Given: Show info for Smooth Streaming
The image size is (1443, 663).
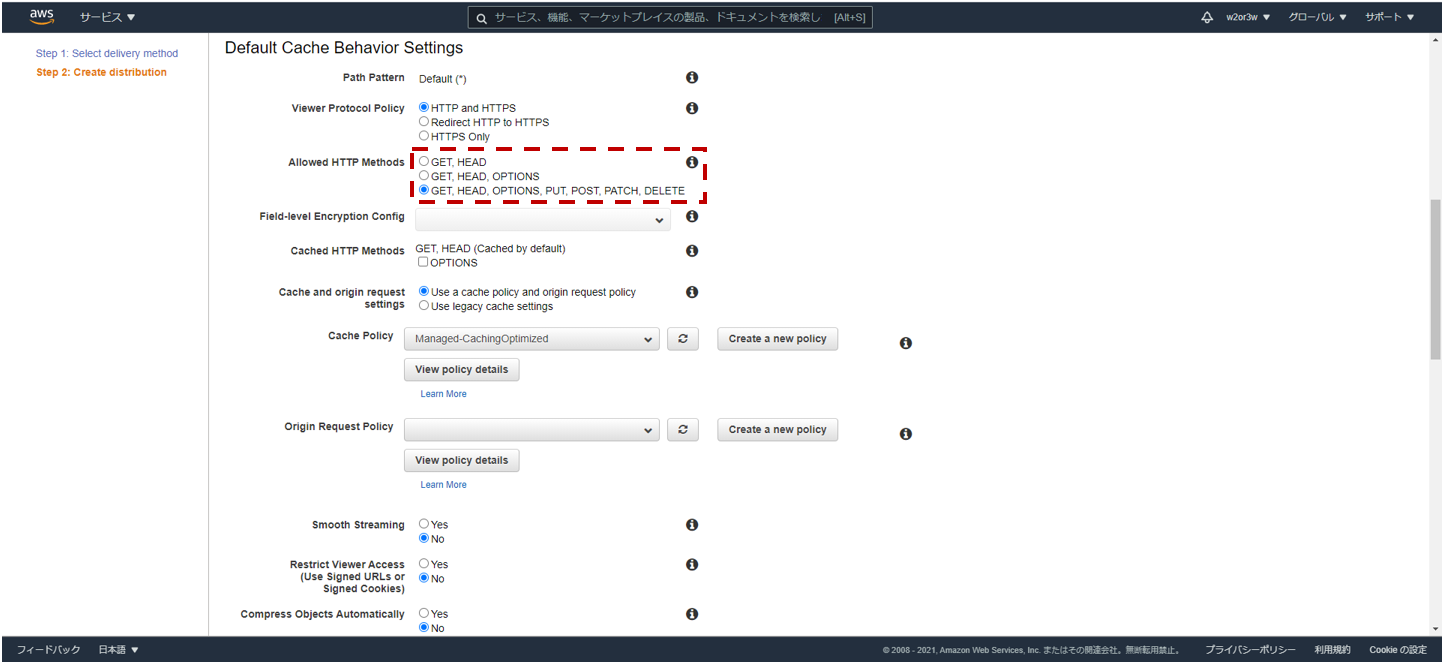Looking at the screenshot, I should click(x=691, y=525).
